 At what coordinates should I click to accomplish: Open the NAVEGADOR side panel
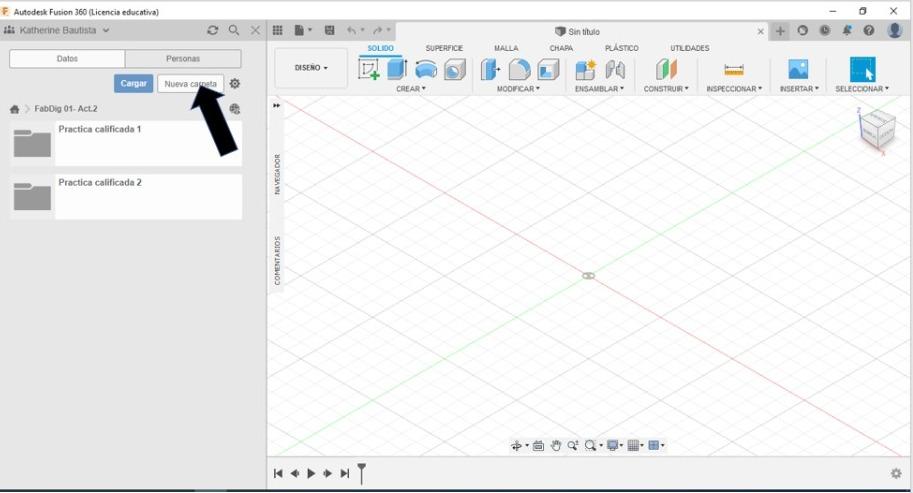[277, 174]
